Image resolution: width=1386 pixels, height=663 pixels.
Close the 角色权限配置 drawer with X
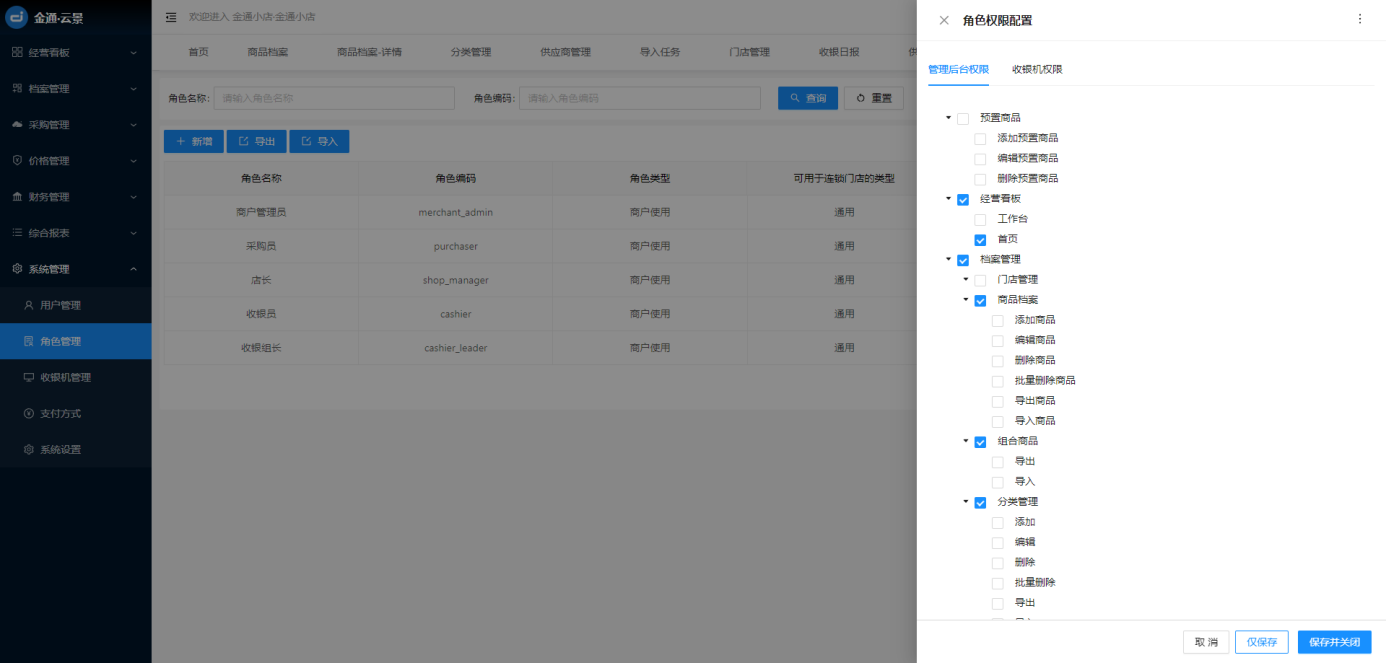[944, 20]
